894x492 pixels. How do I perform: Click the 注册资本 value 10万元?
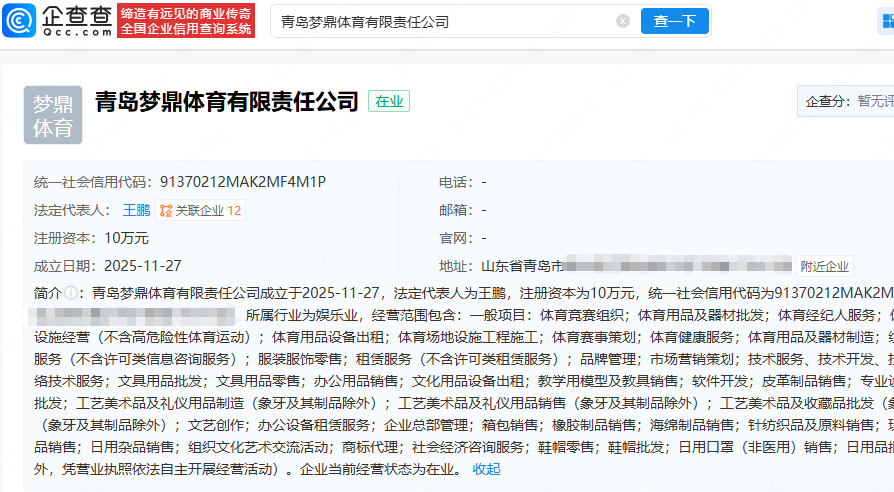click(126, 238)
